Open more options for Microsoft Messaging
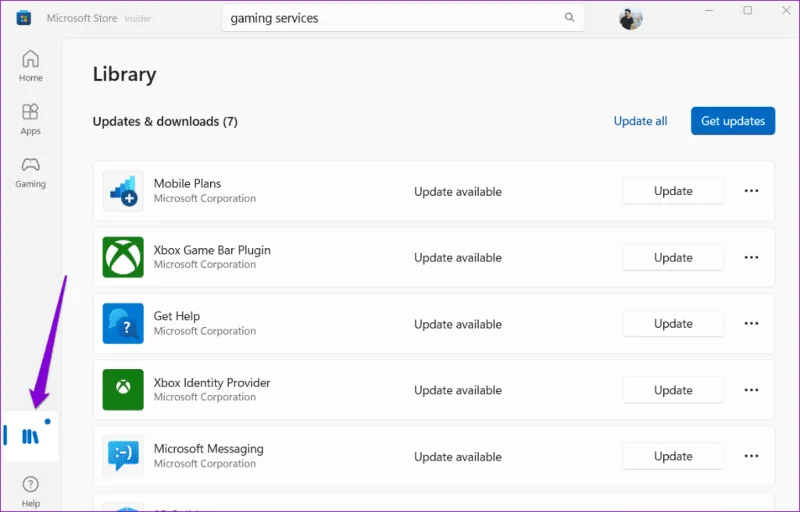 751,456
